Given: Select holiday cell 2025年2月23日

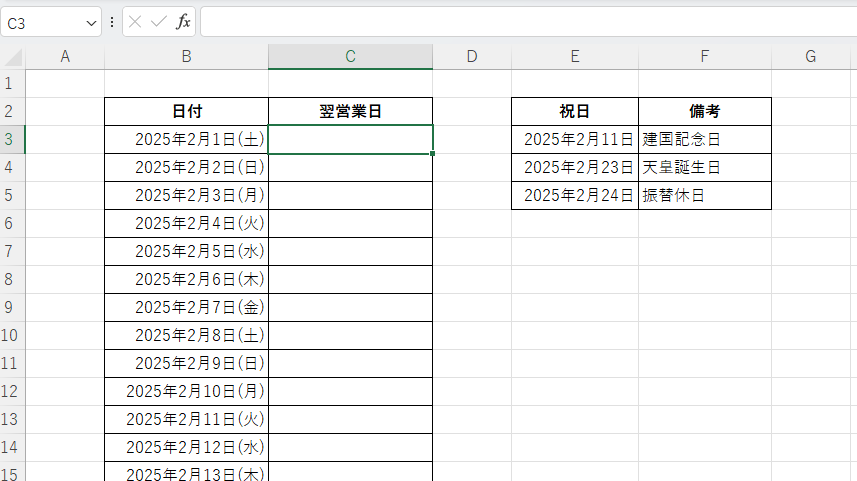Looking at the screenshot, I should pos(574,167).
